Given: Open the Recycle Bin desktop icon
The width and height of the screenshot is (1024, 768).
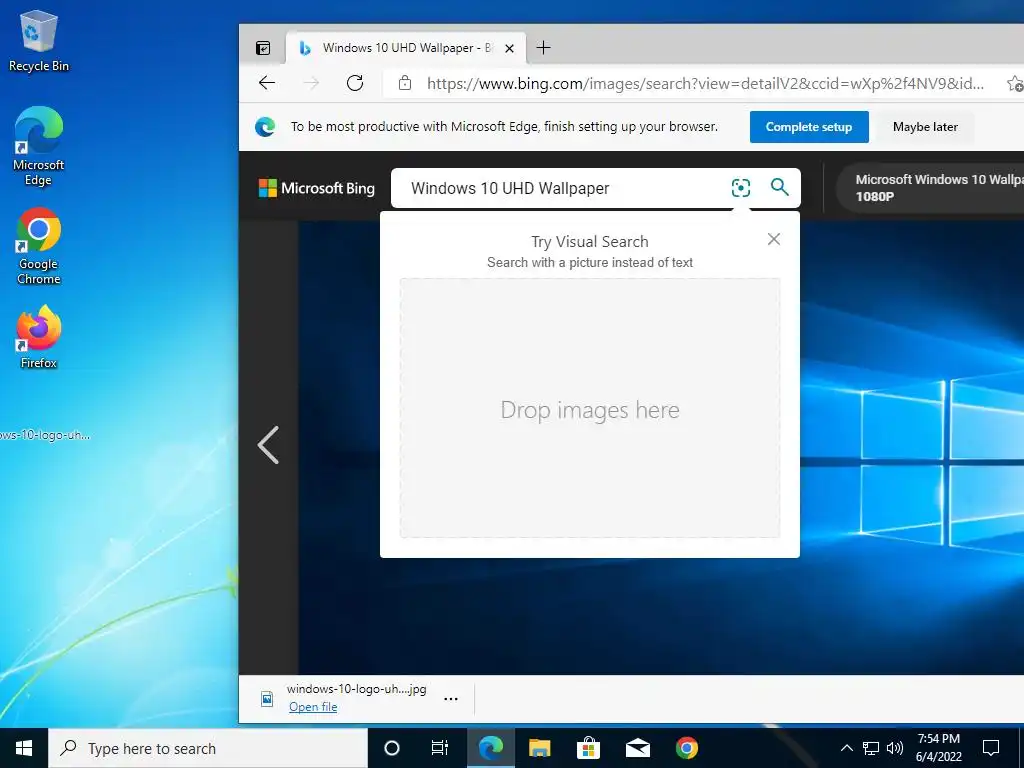Looking at the screenshot, I should [x=39, y=41].
